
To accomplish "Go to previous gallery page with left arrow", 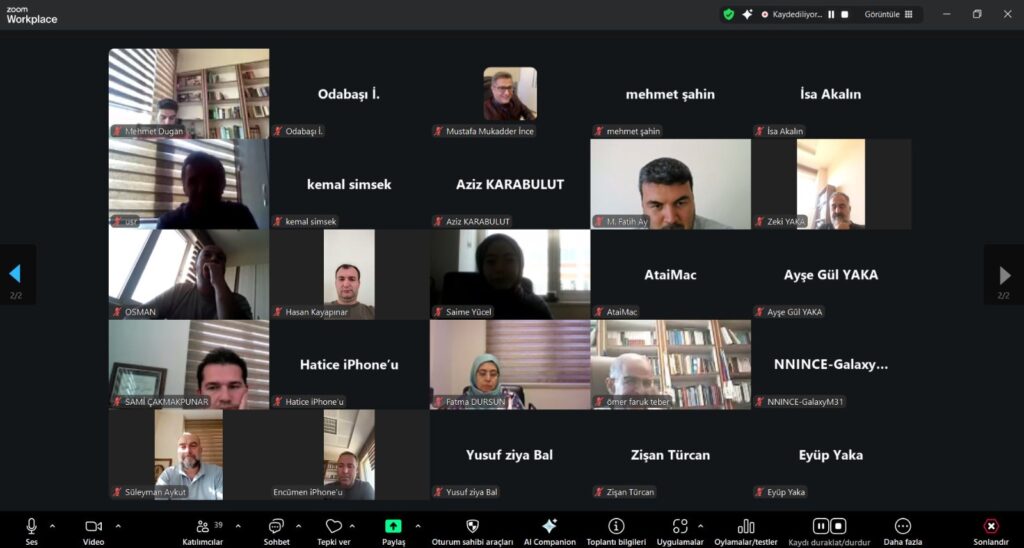I will [15, 274].
